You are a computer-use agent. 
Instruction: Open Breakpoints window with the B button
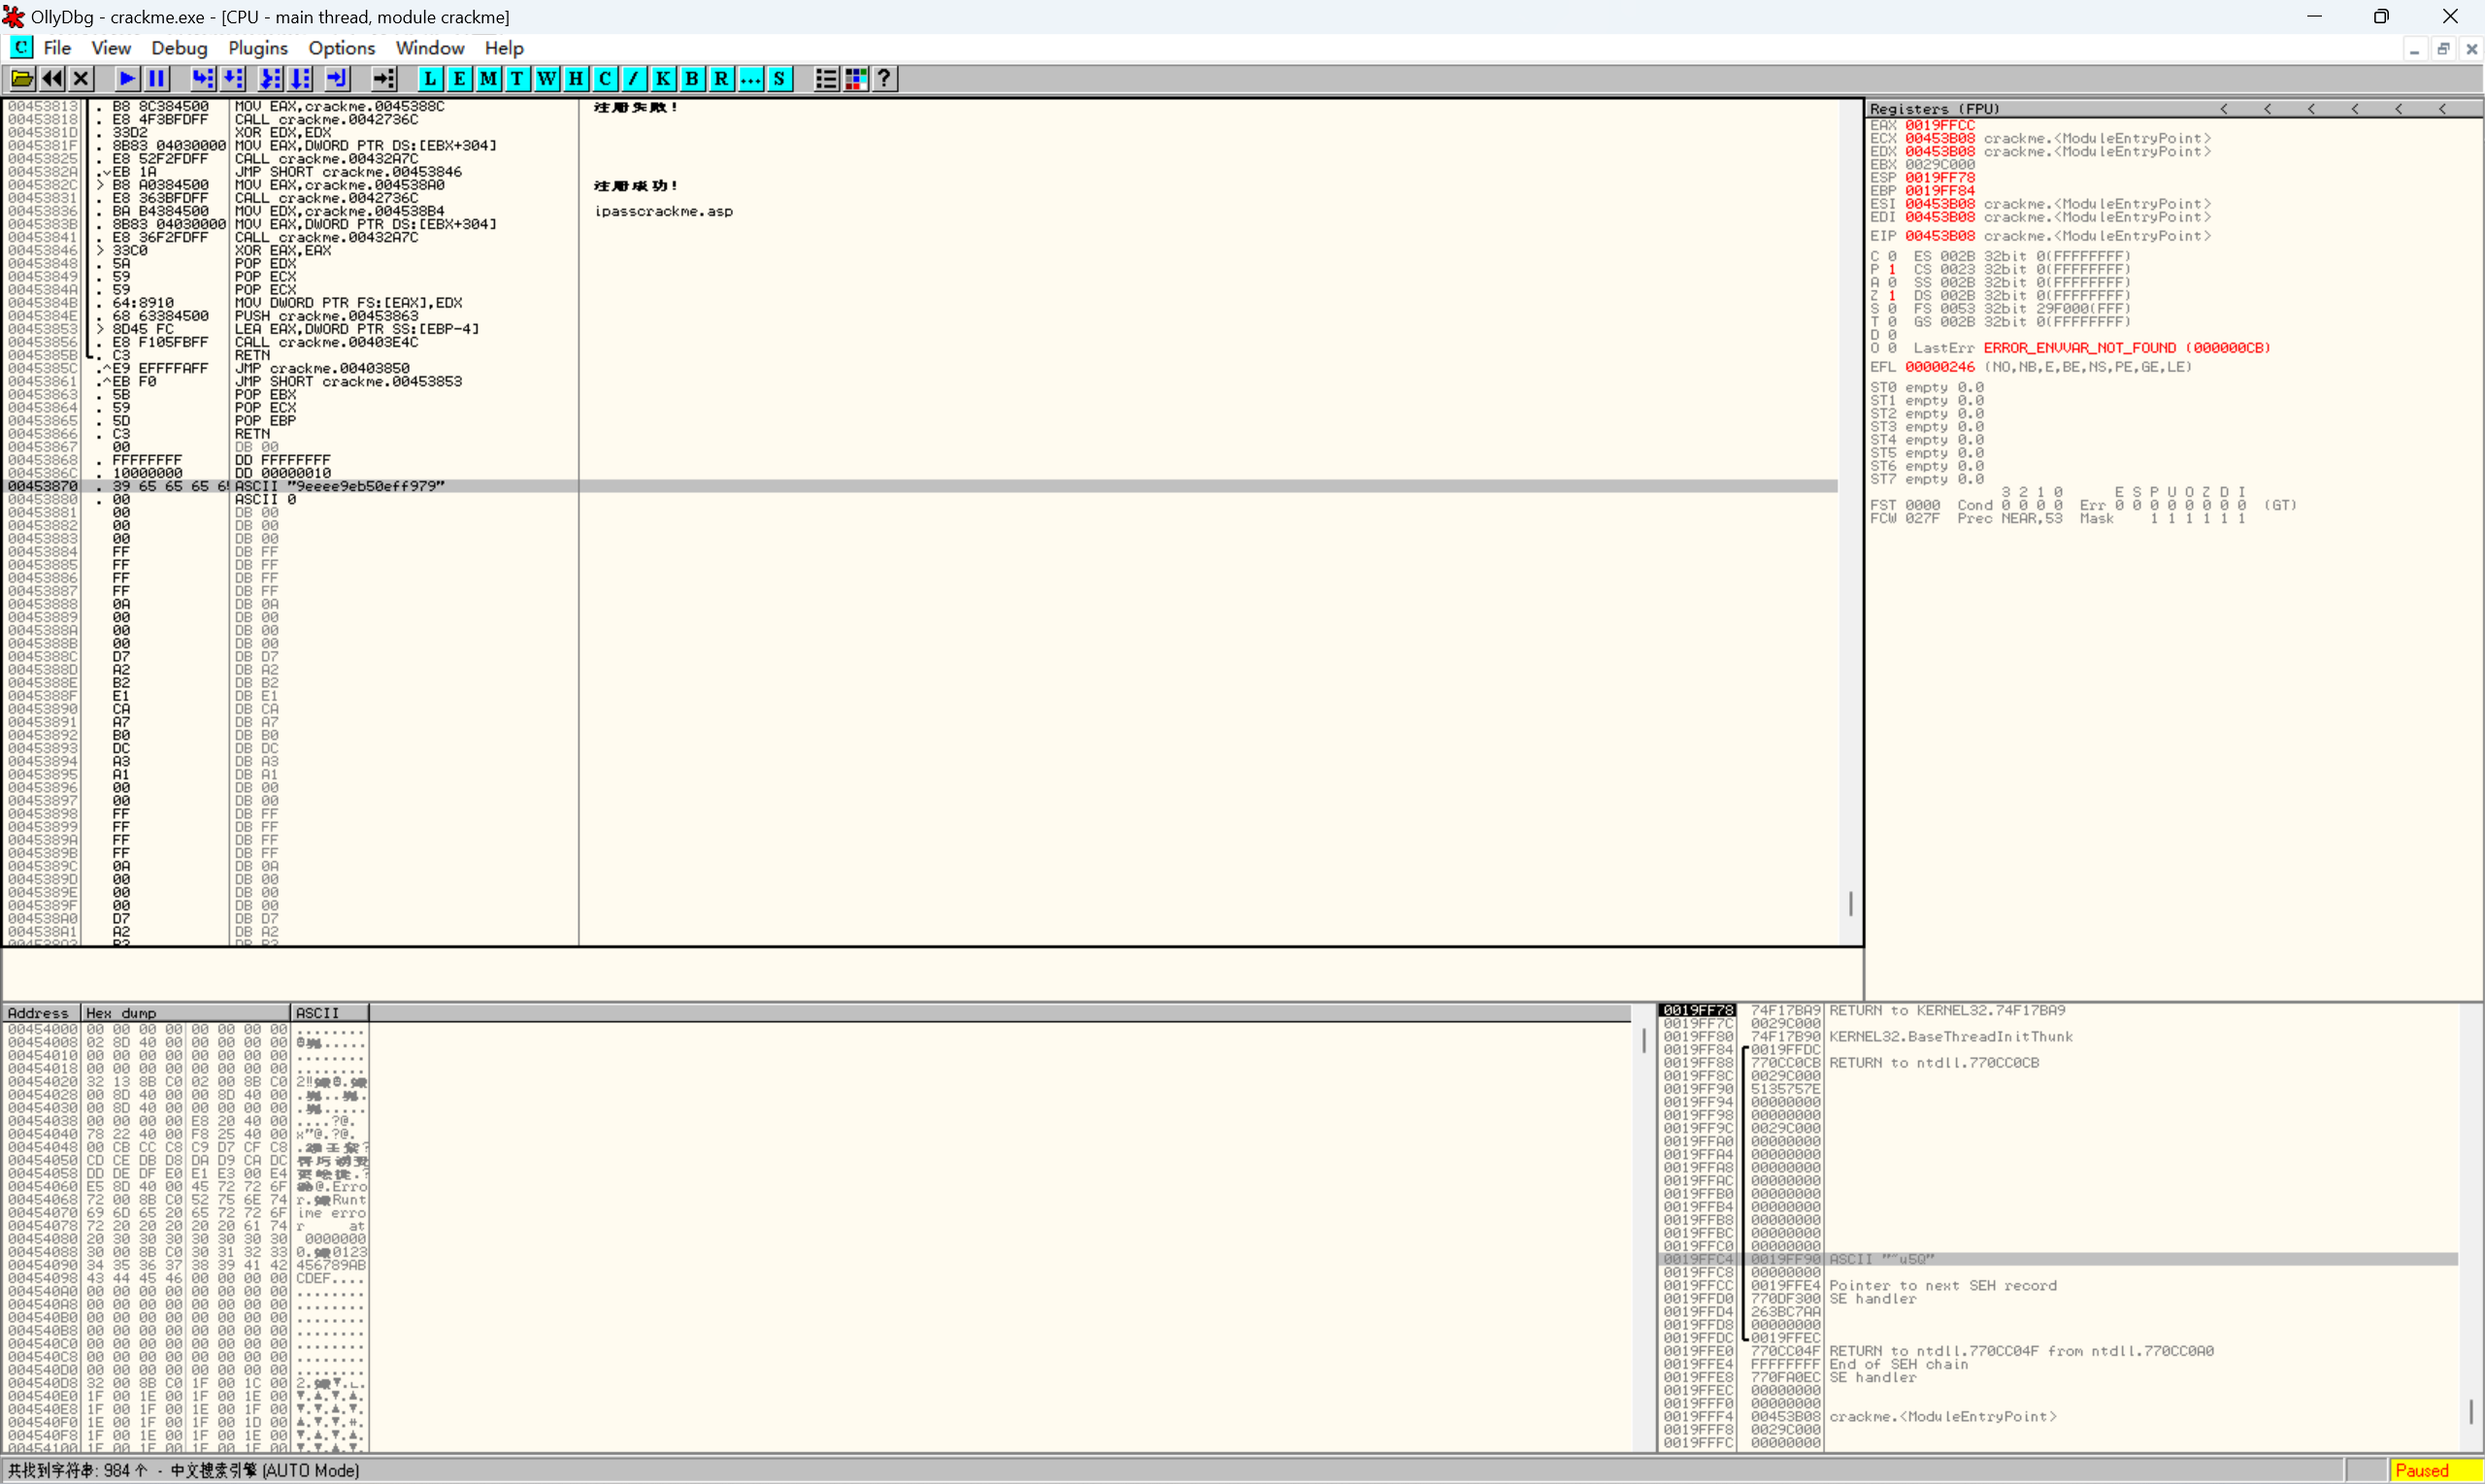point(692,79)
